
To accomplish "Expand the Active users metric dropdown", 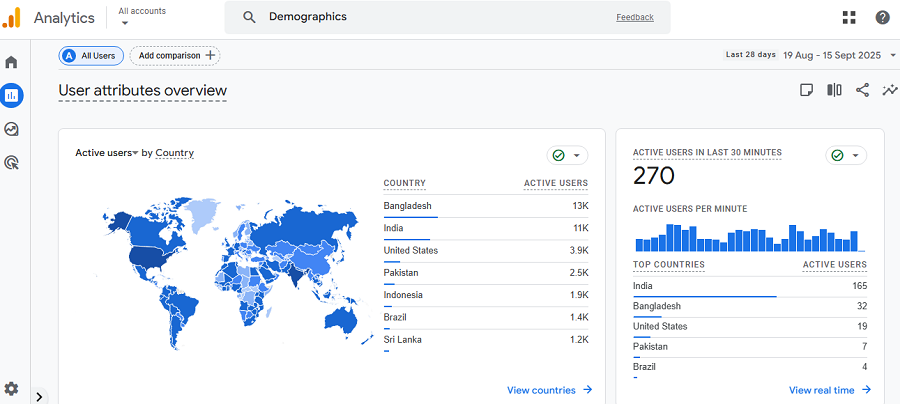I will tap(106, 153).
